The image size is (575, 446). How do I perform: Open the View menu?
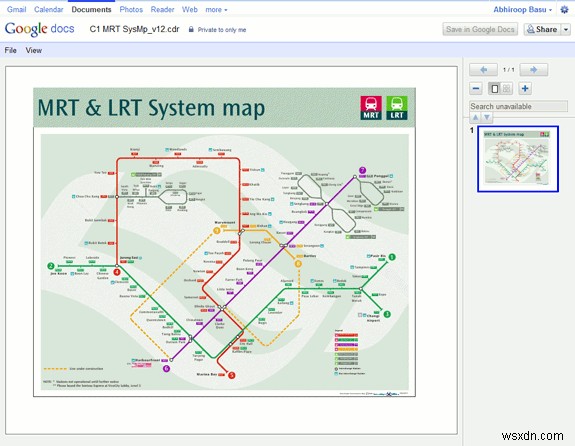(33, 50)
